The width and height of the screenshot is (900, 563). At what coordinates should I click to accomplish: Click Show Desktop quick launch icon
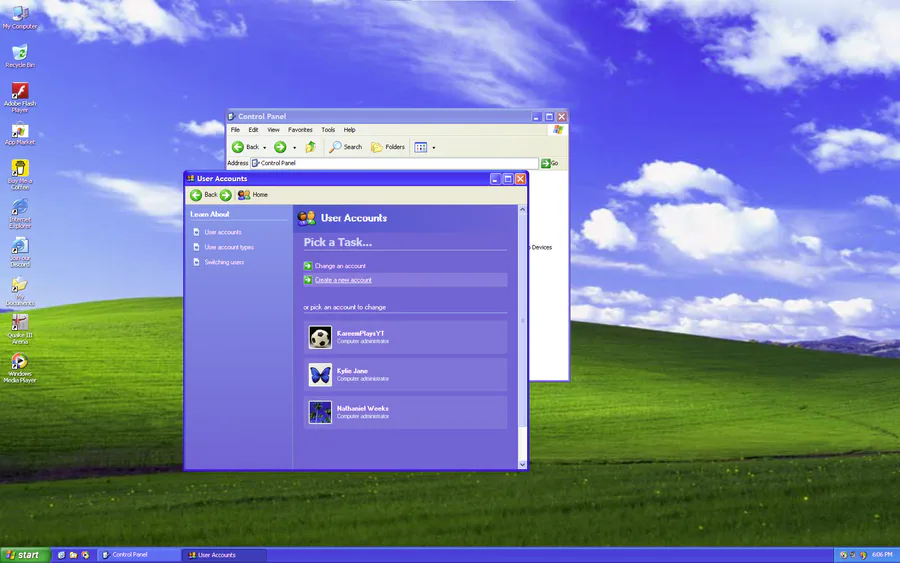pyautogui.click(x=61, y=555)
